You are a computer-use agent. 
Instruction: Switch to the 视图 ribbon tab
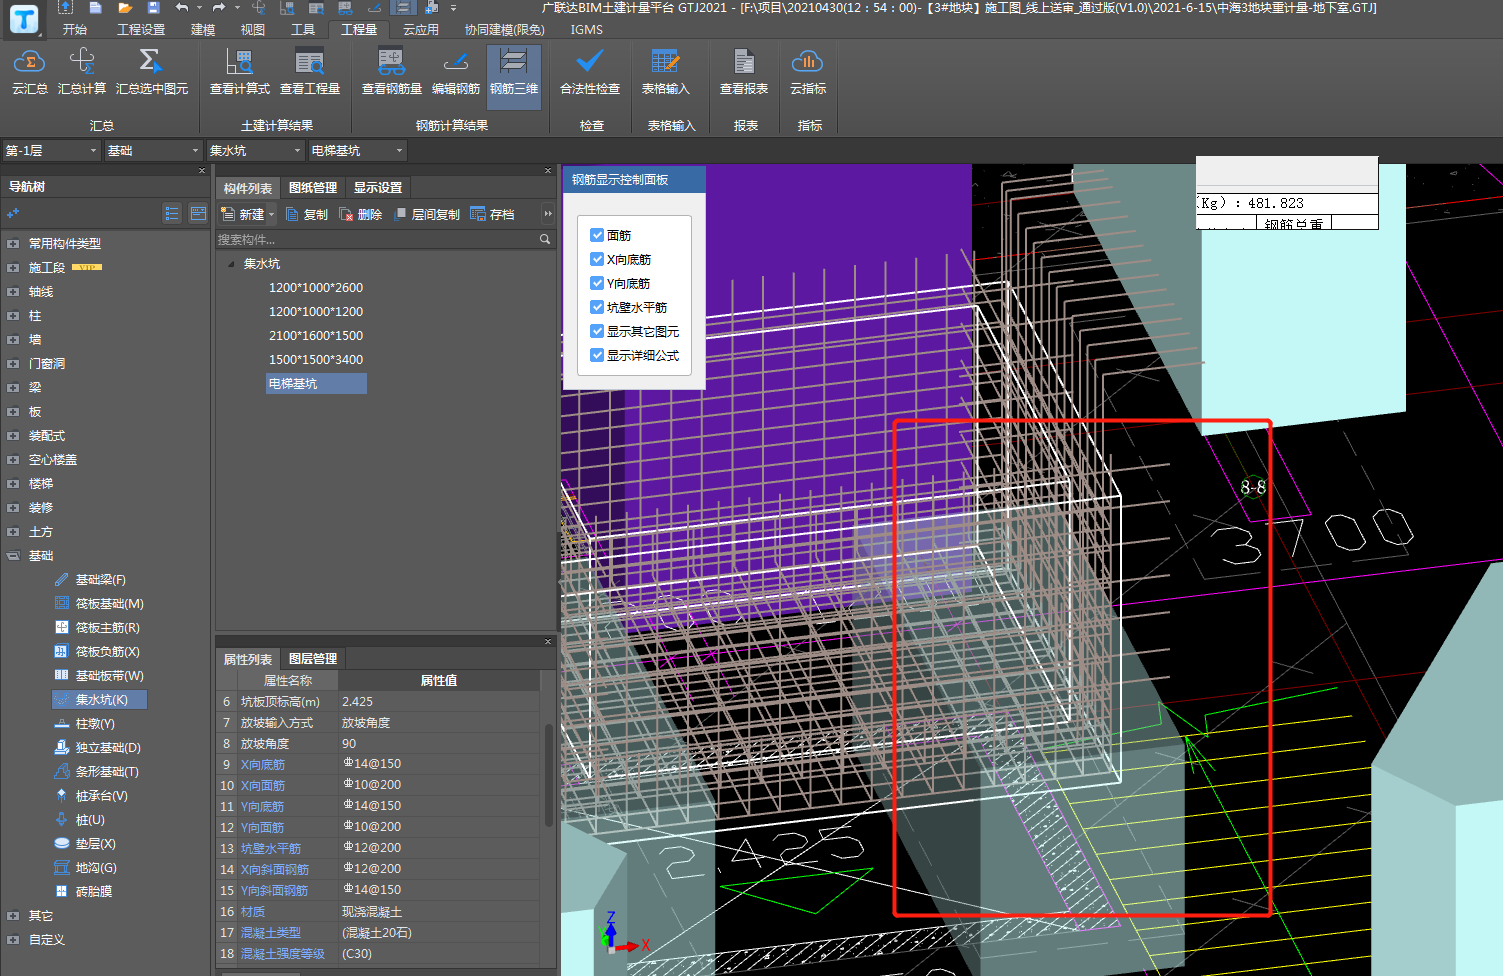point(253,29)
